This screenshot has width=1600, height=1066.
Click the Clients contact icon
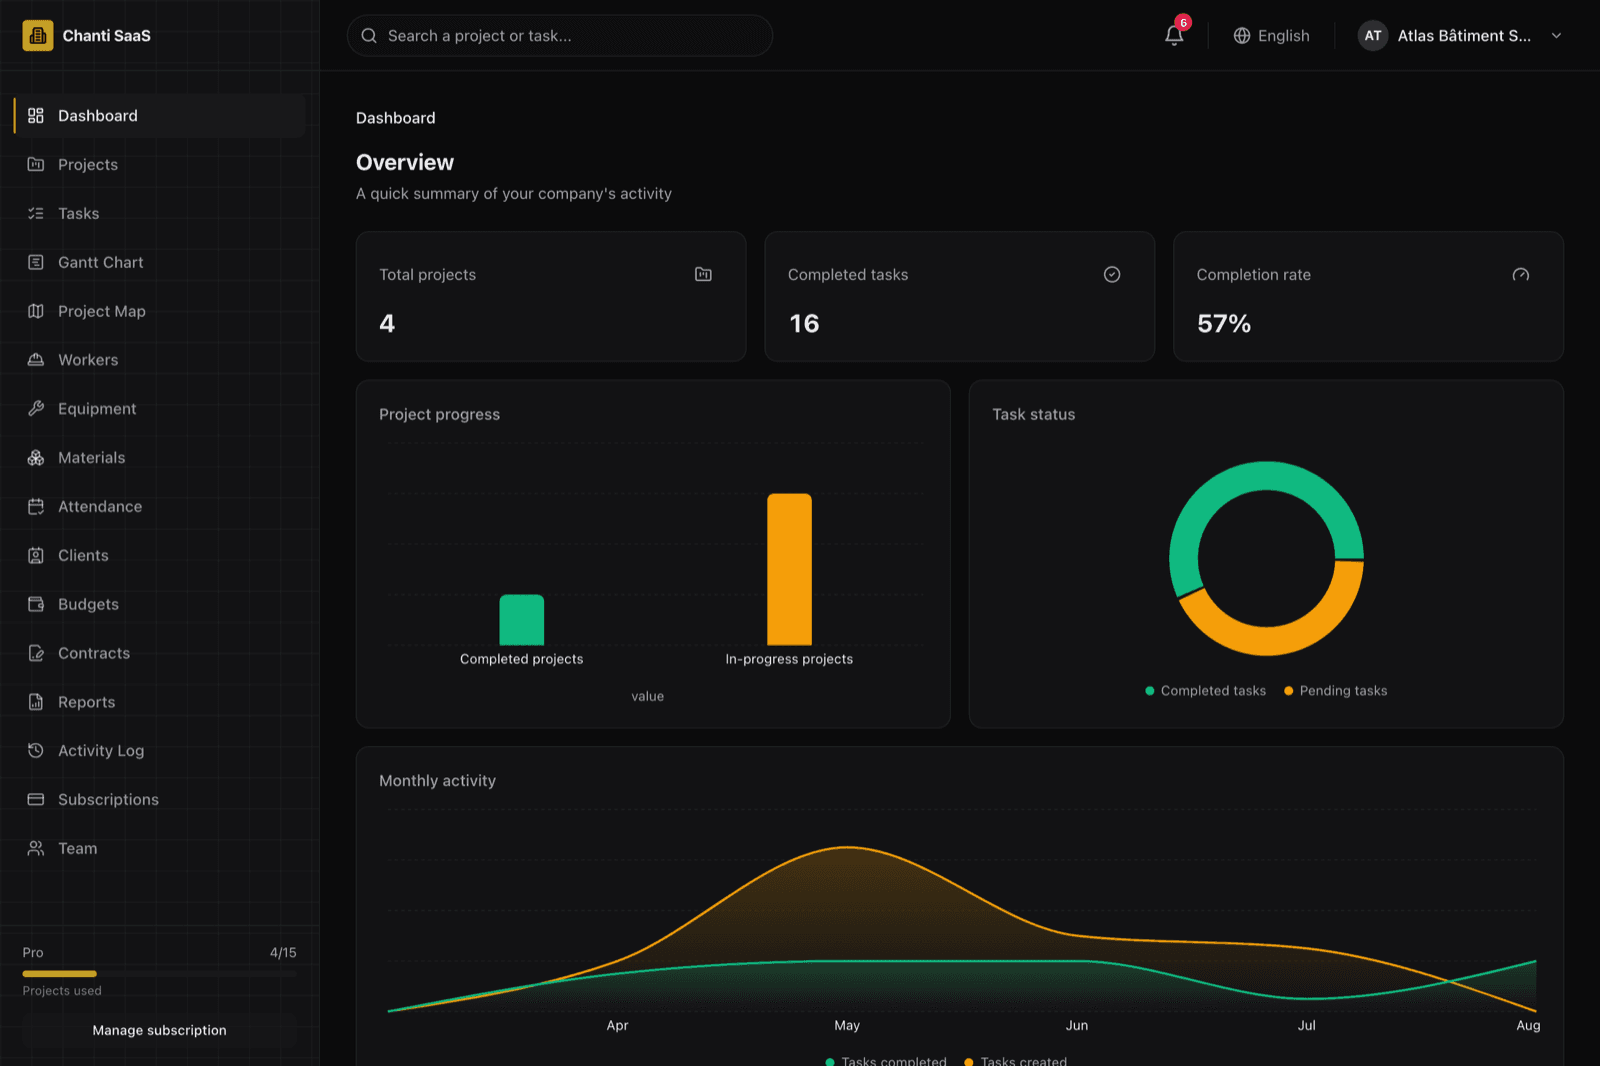click(36, 556)
